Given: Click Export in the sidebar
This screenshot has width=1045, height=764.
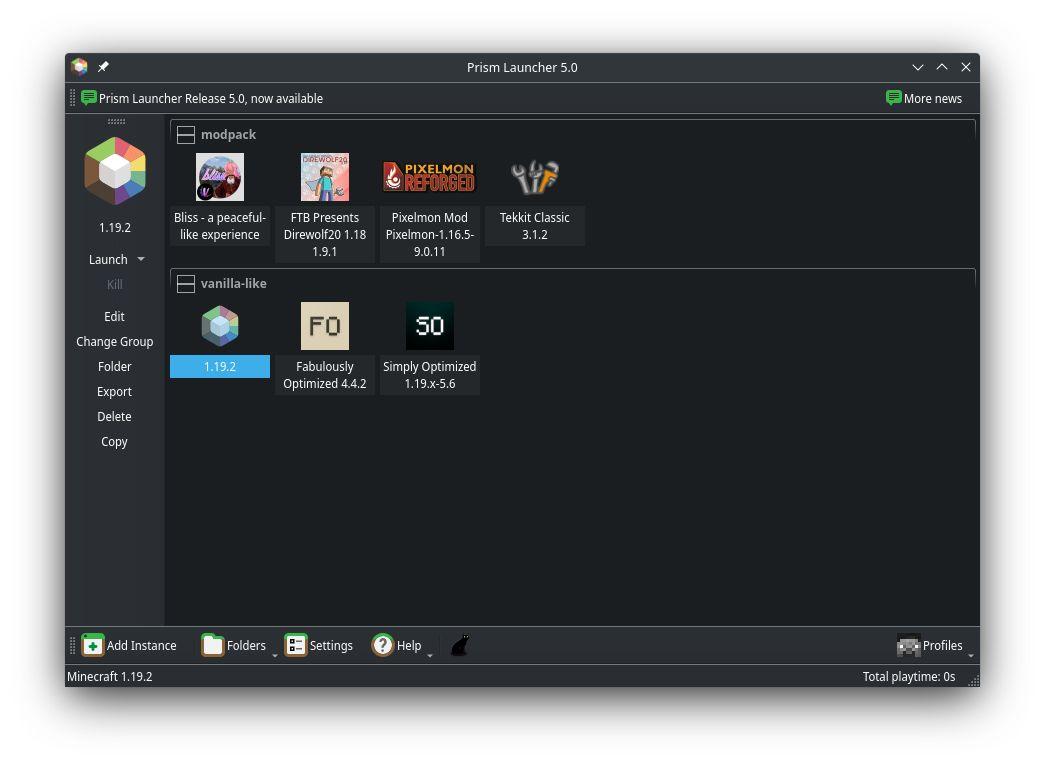Looking at the screenshot, I should coord(115,391).
